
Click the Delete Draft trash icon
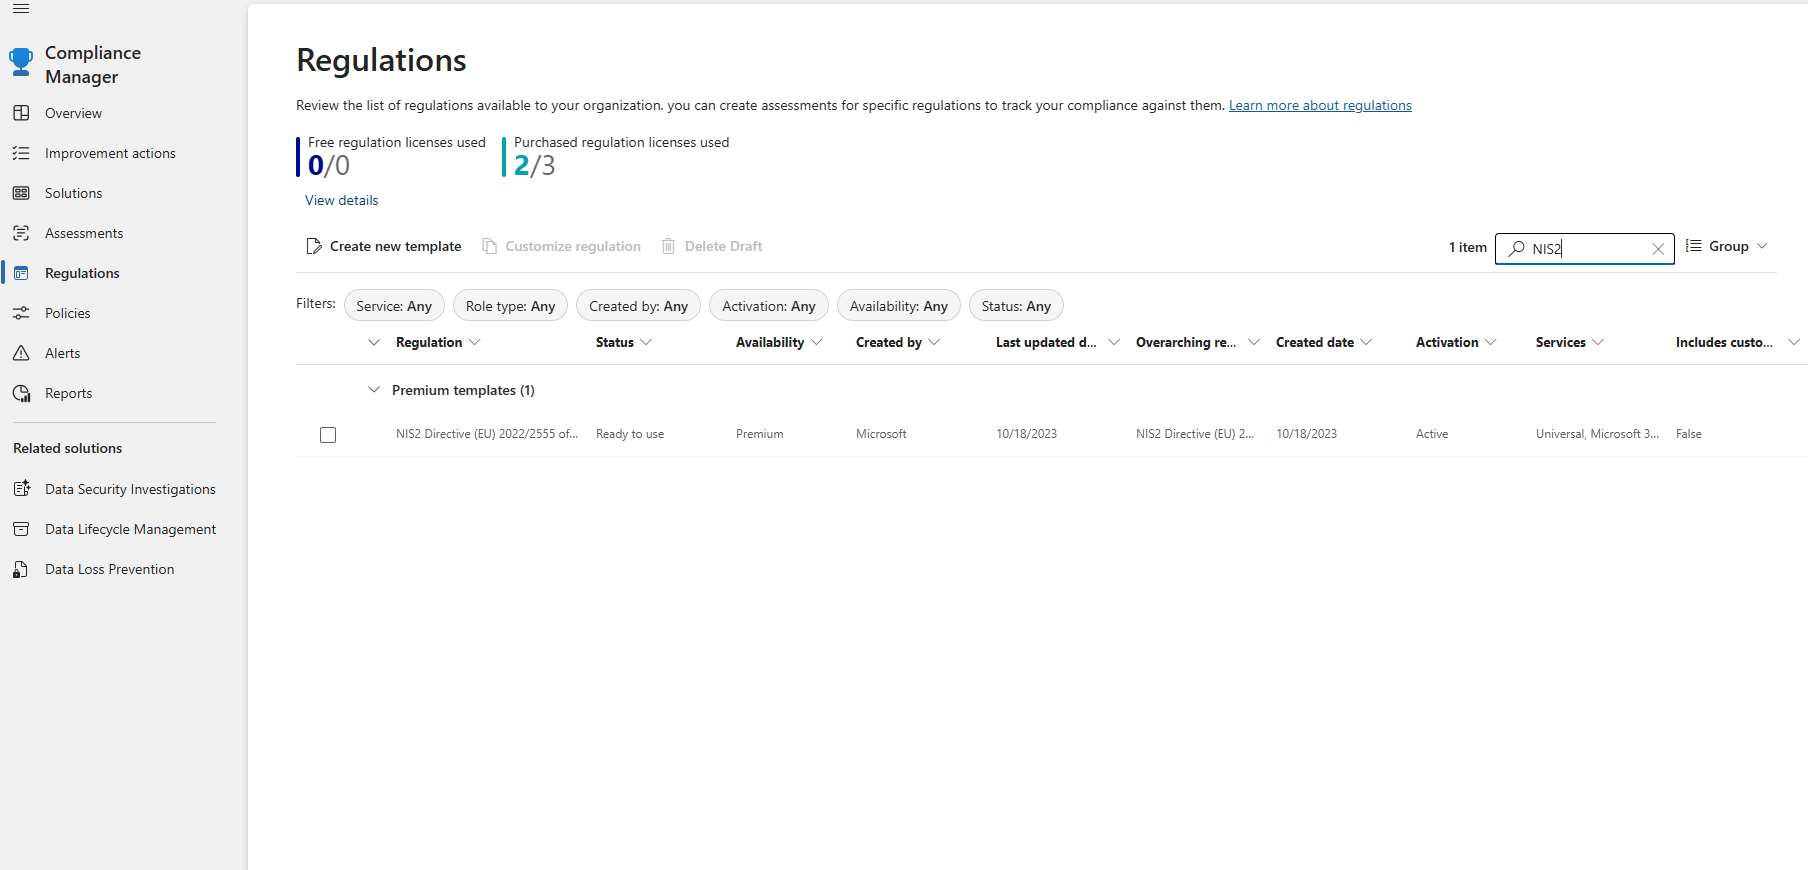click(669, 246)
